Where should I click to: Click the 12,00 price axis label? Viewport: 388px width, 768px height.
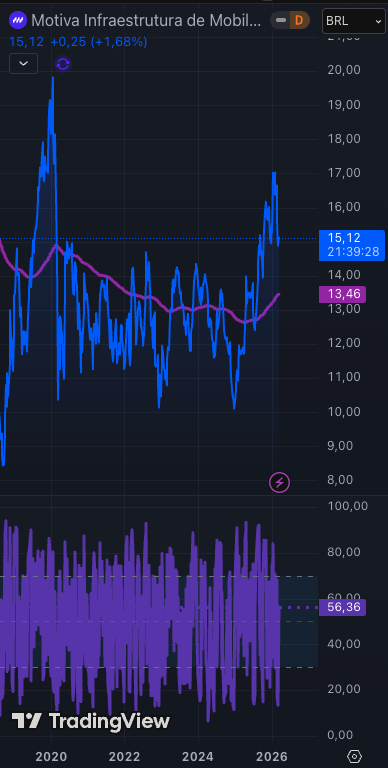click(344, 342)
